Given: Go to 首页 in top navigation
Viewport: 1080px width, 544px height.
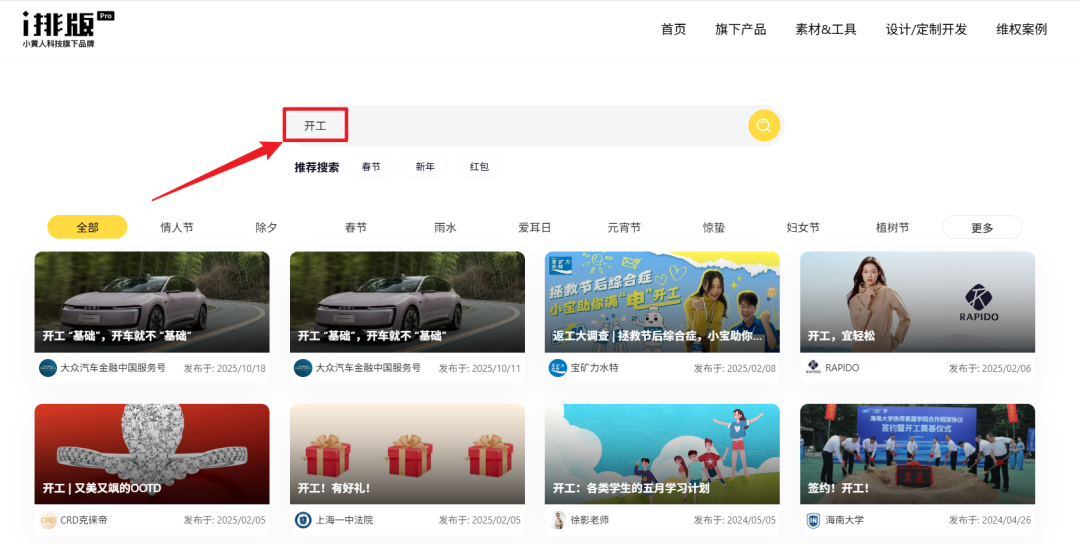Looking at the screenshot, I should [x=674, y=29].
